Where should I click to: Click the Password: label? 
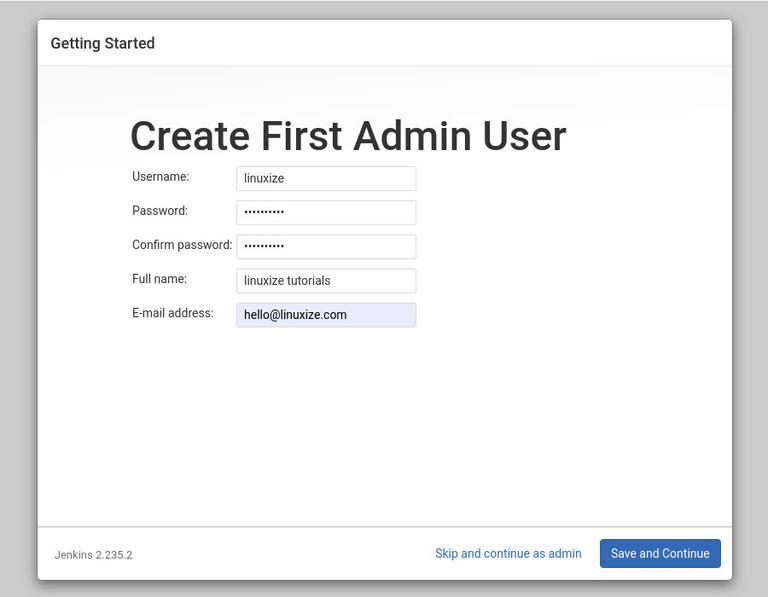(x=160, y=211)
